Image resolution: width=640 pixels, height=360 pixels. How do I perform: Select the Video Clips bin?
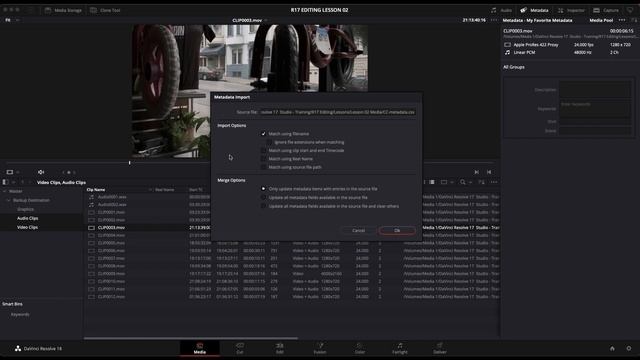pyautogui.click(x=27, y=227)
